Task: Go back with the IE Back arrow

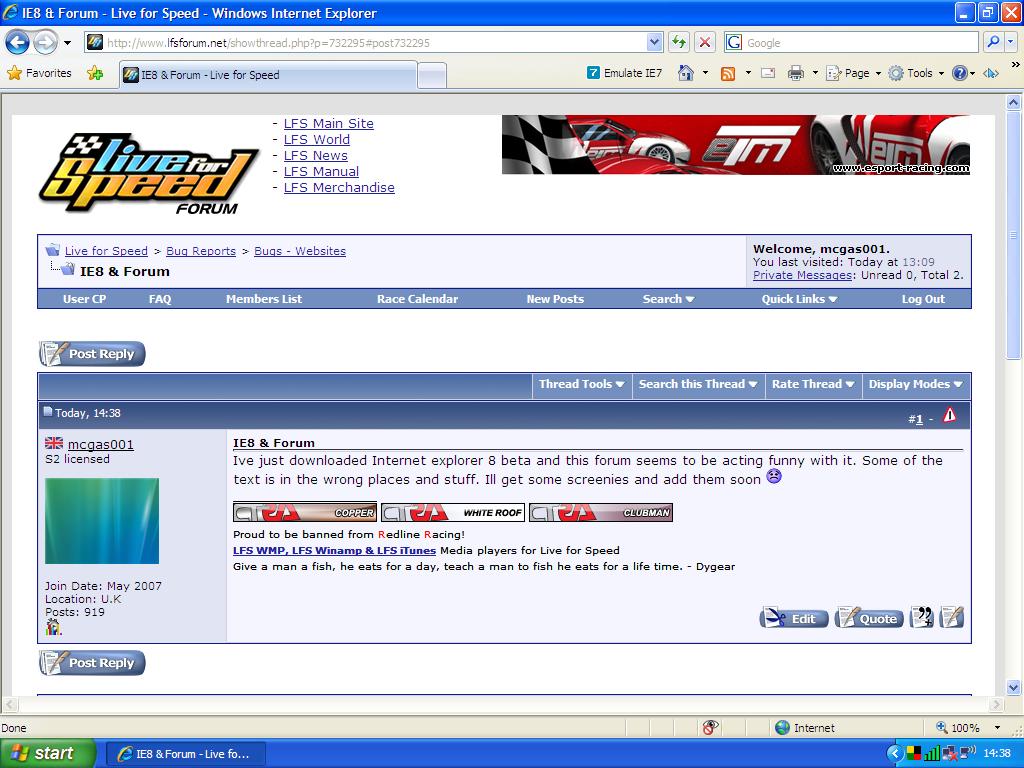Action: [x=17, y=43]
